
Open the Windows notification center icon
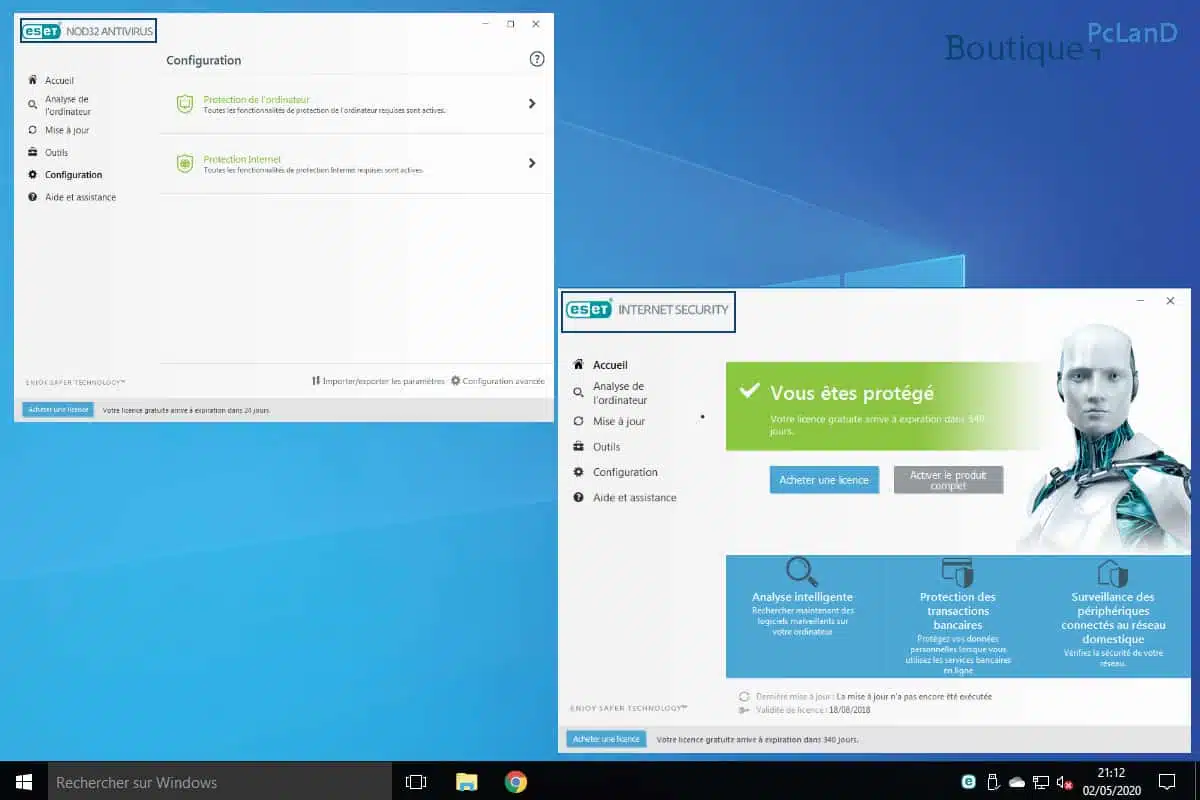coord(1167,782)
